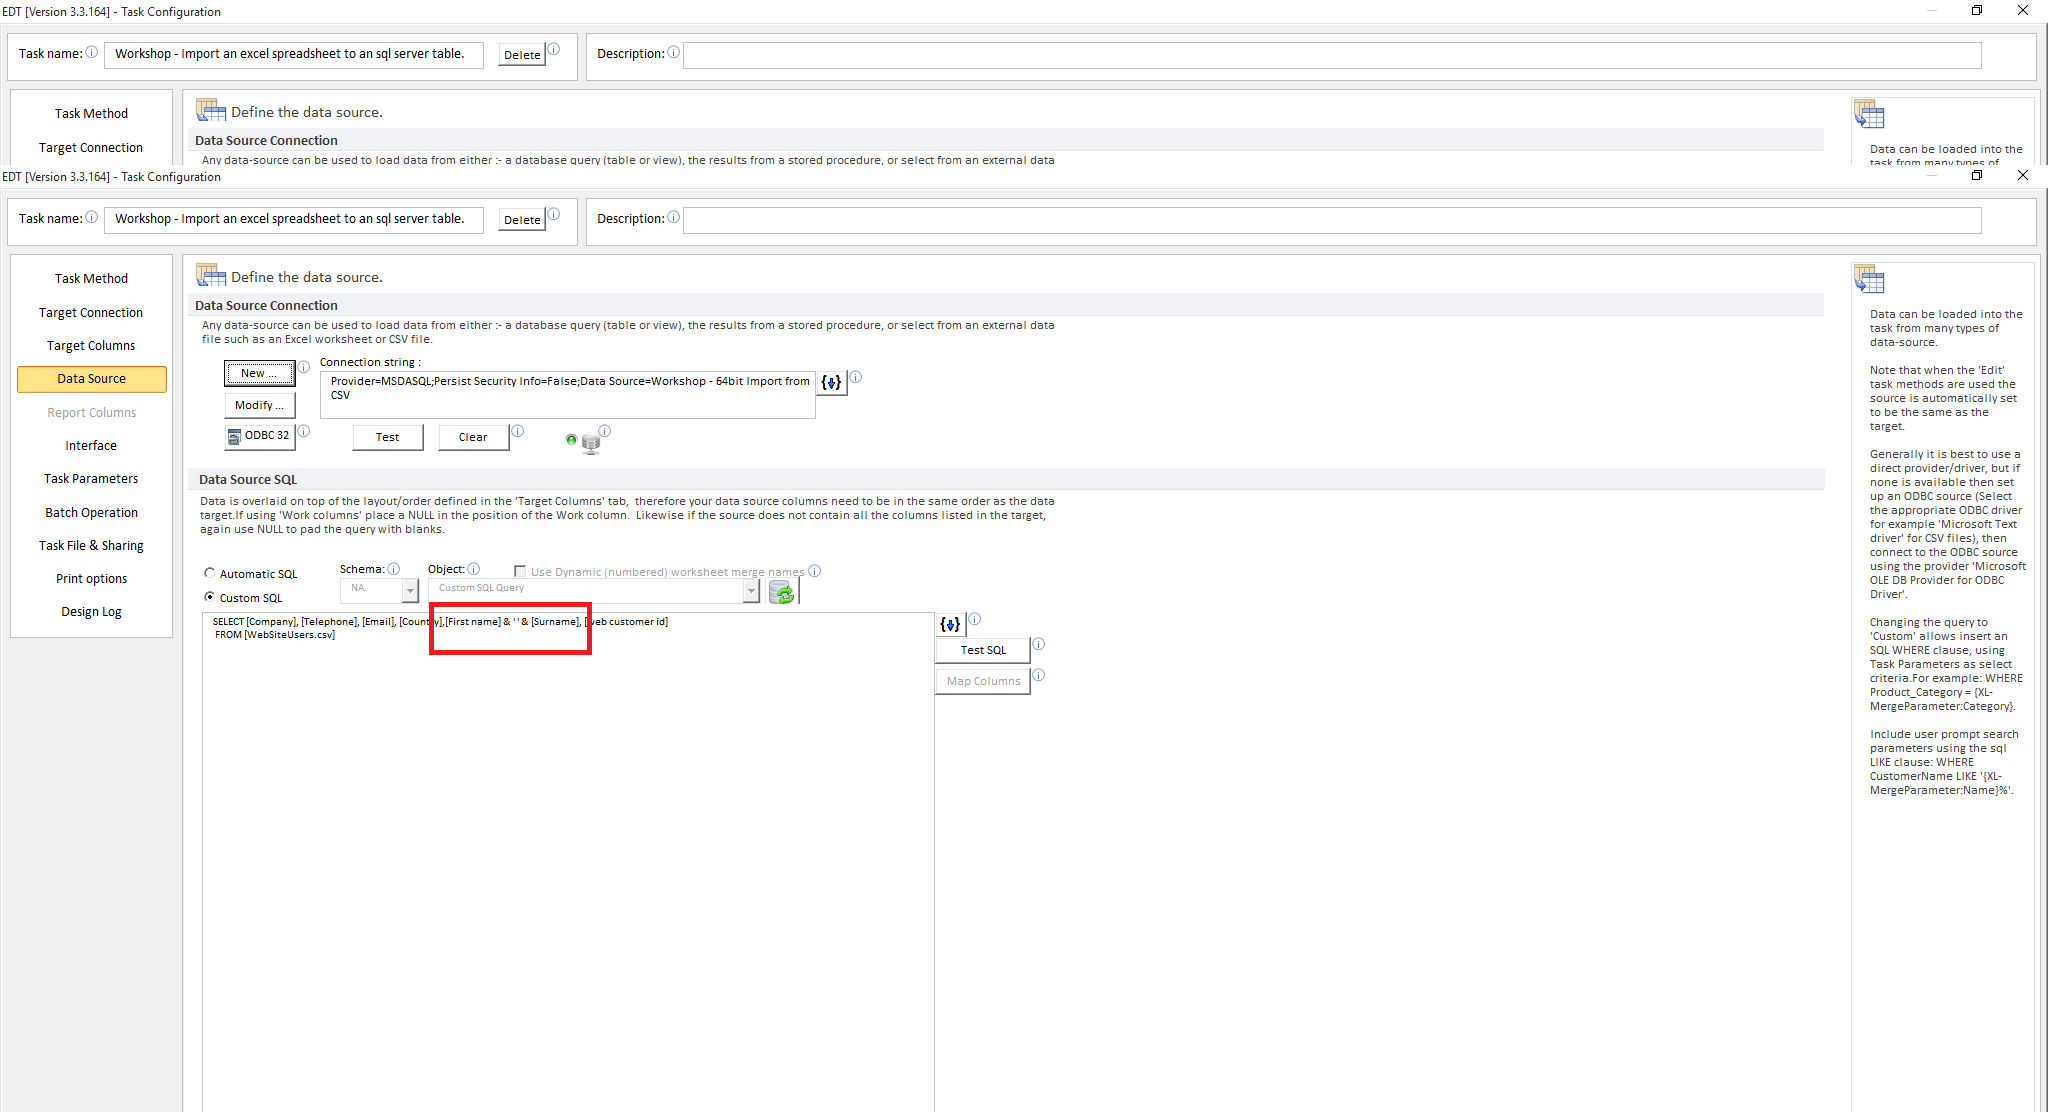Click the database server connection status icon
The width and height of the screenshot is (2048, 1112).
(x=590, y=443)
